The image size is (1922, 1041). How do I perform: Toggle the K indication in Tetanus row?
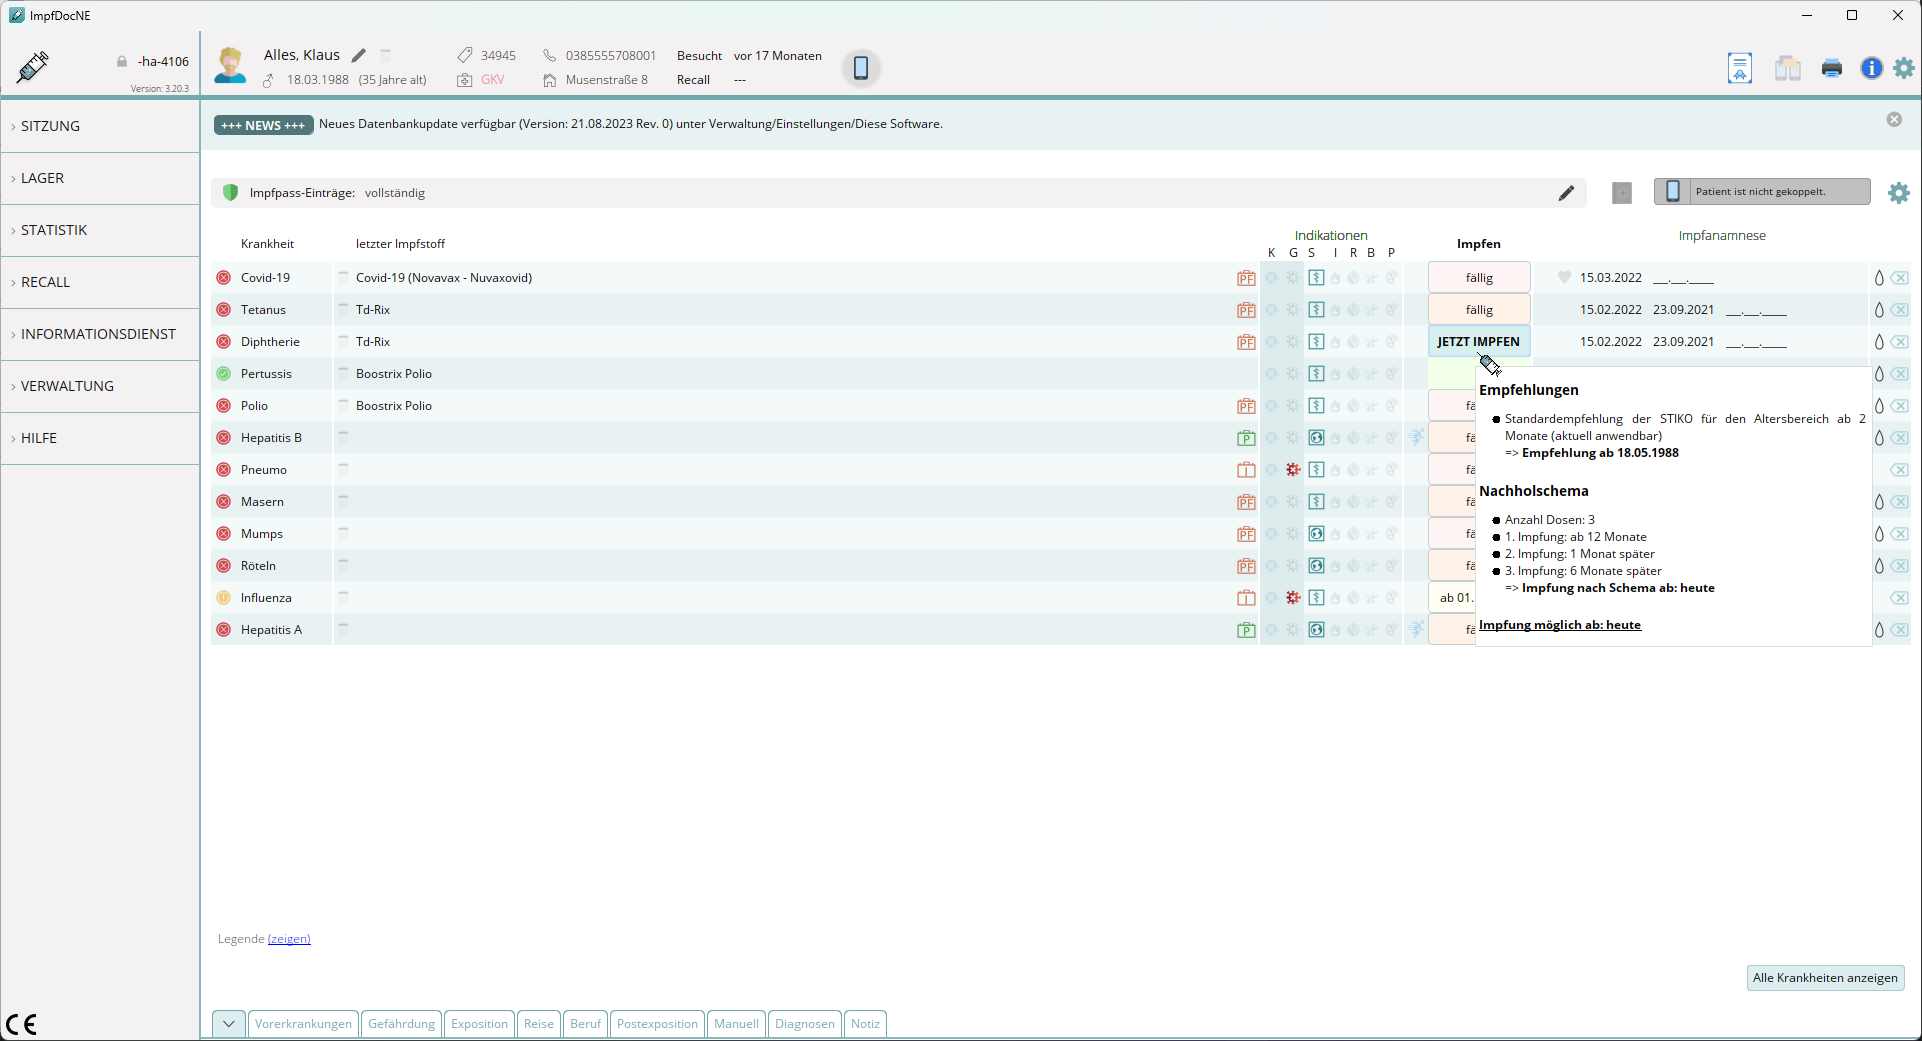(x=1271, y=310)
